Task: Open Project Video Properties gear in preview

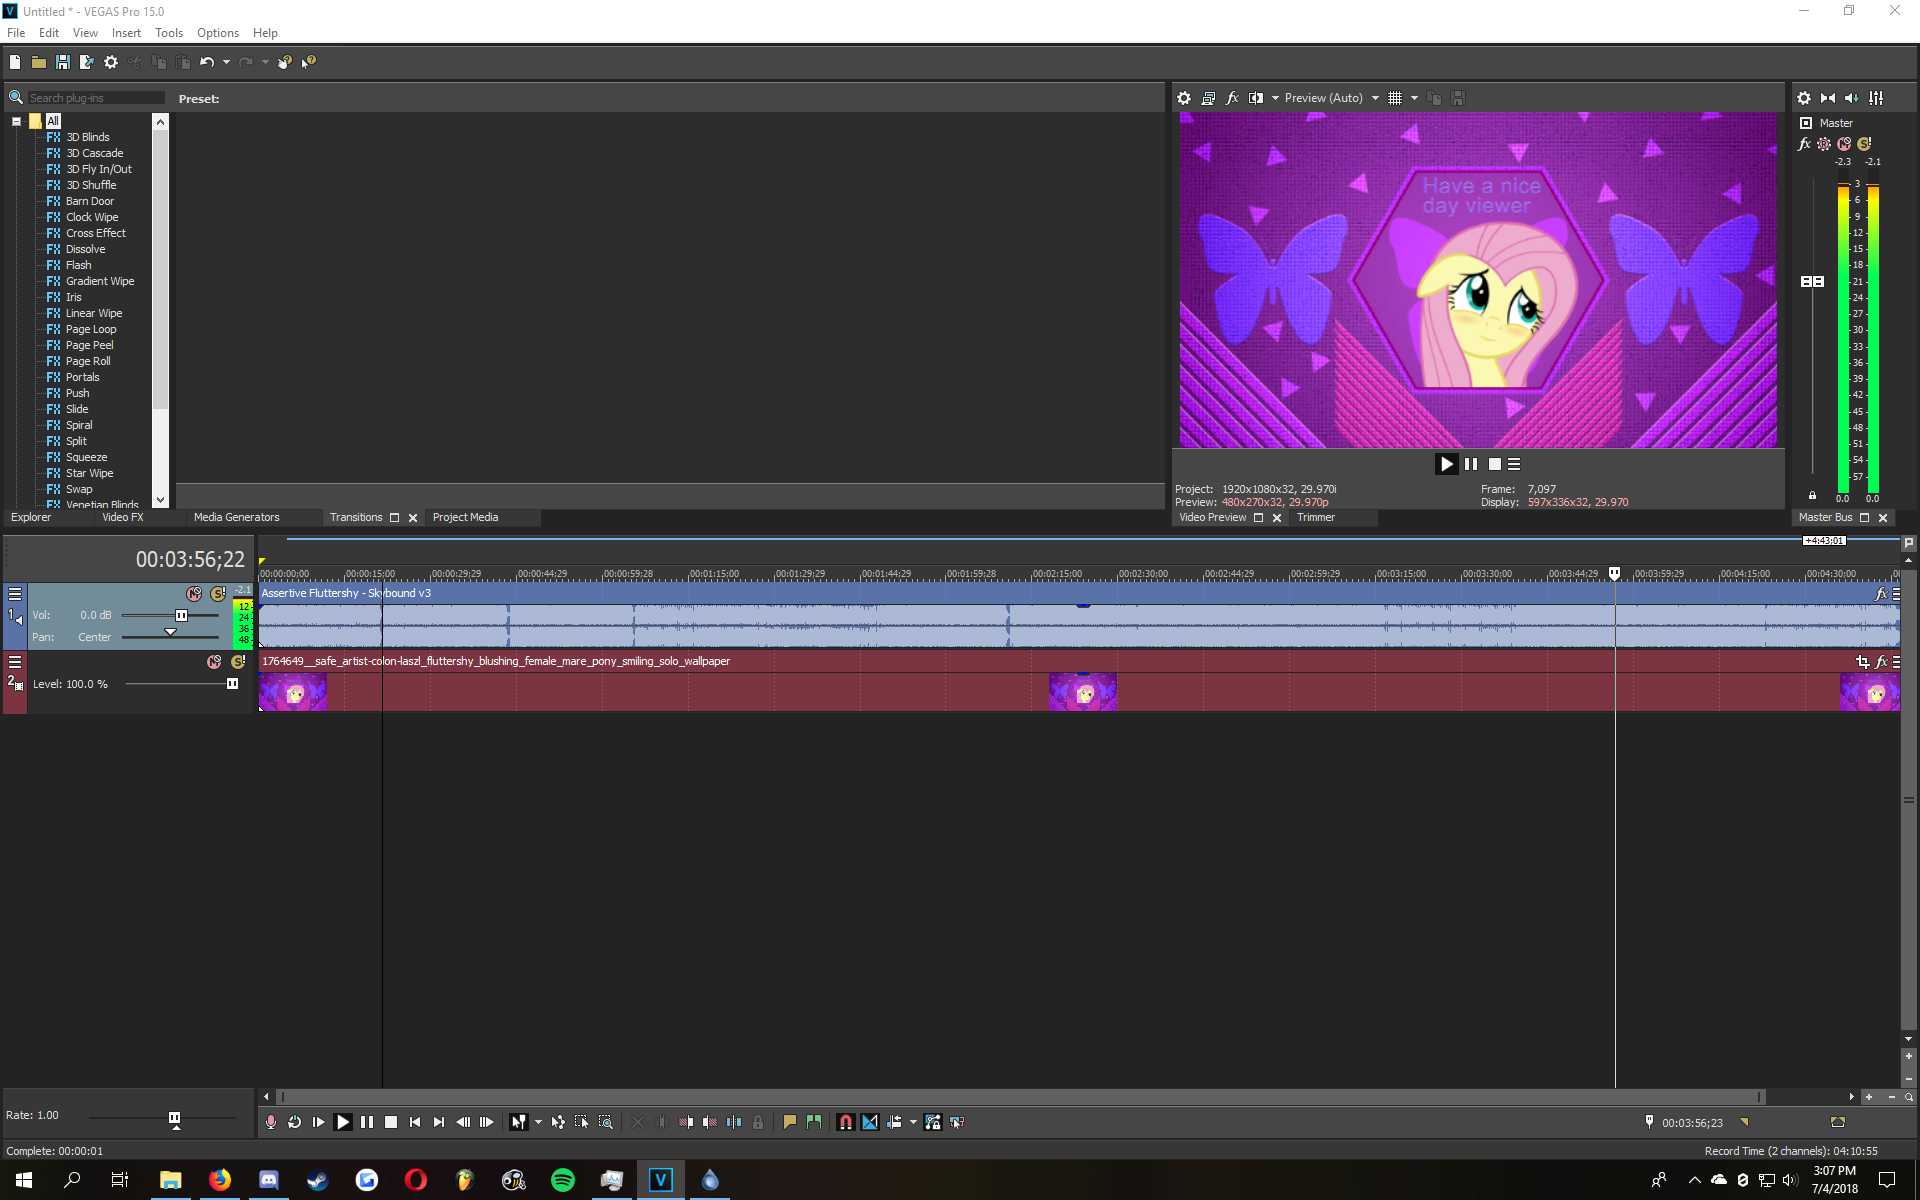Action: coord(1184,98)
